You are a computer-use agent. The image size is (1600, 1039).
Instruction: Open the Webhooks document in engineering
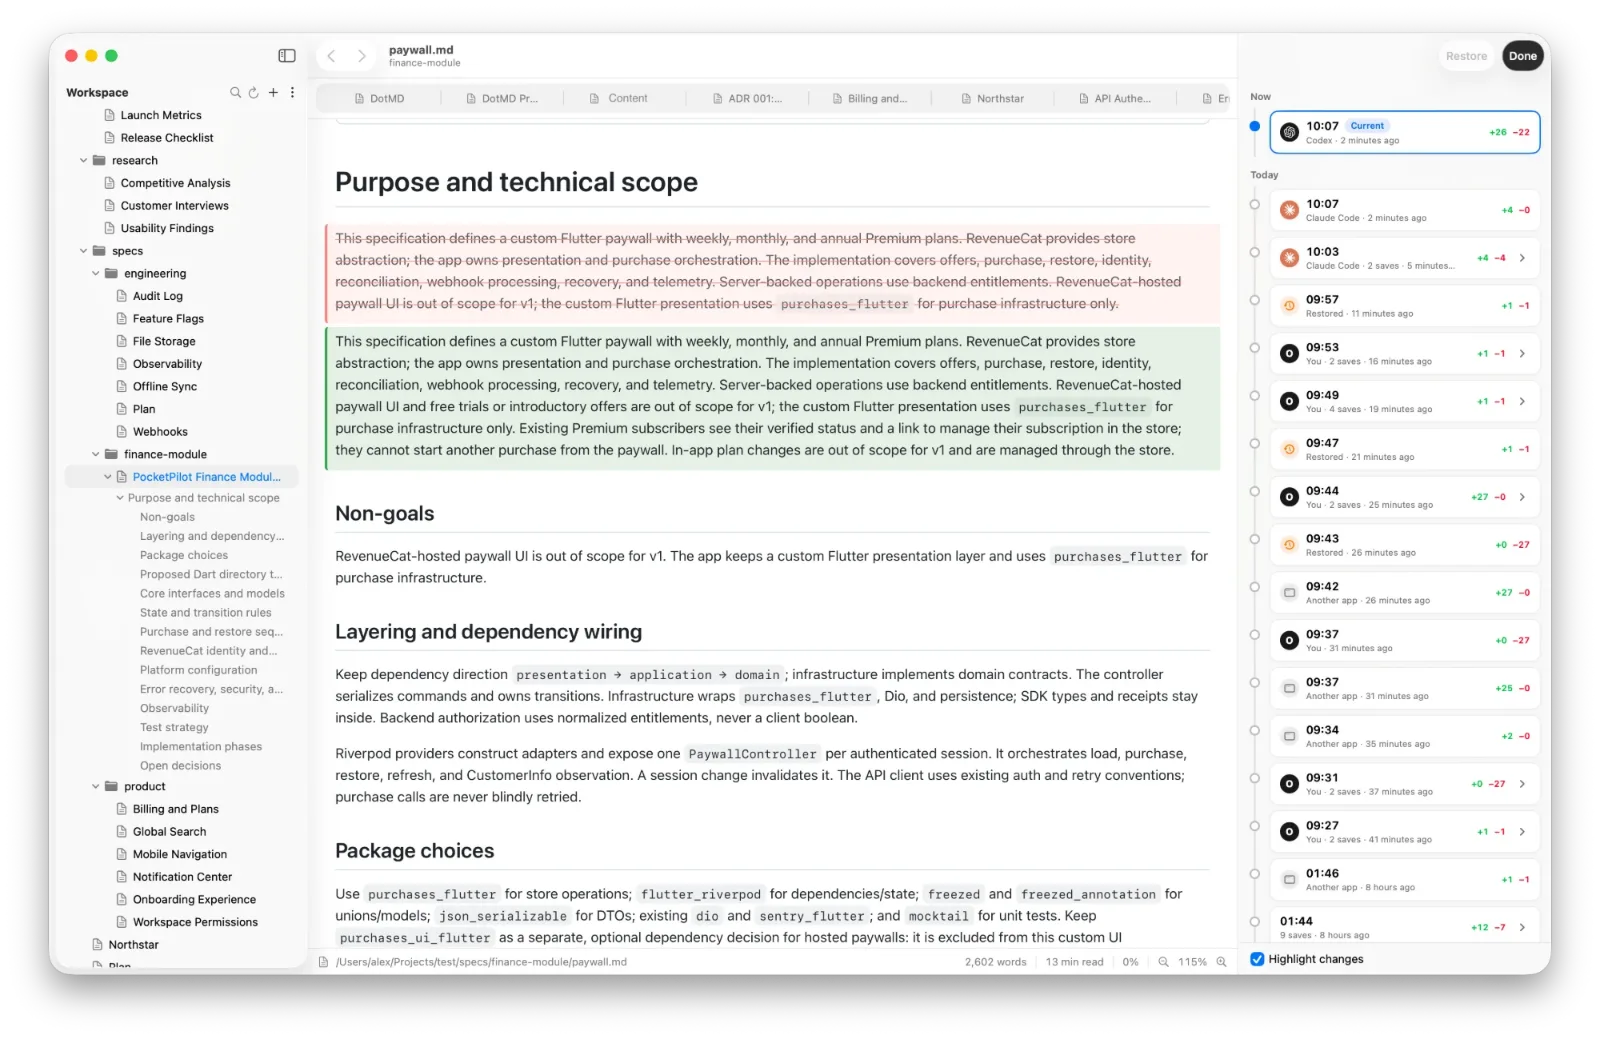click(x=160, y=432)
